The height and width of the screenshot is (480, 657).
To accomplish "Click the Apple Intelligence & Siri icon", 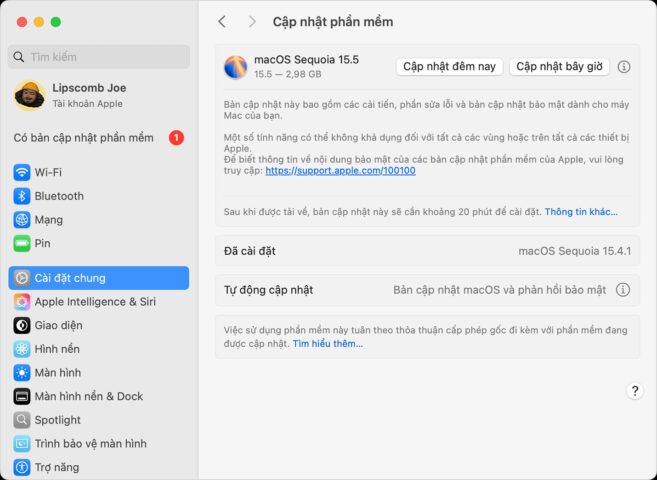I will (x=21, y=302).
